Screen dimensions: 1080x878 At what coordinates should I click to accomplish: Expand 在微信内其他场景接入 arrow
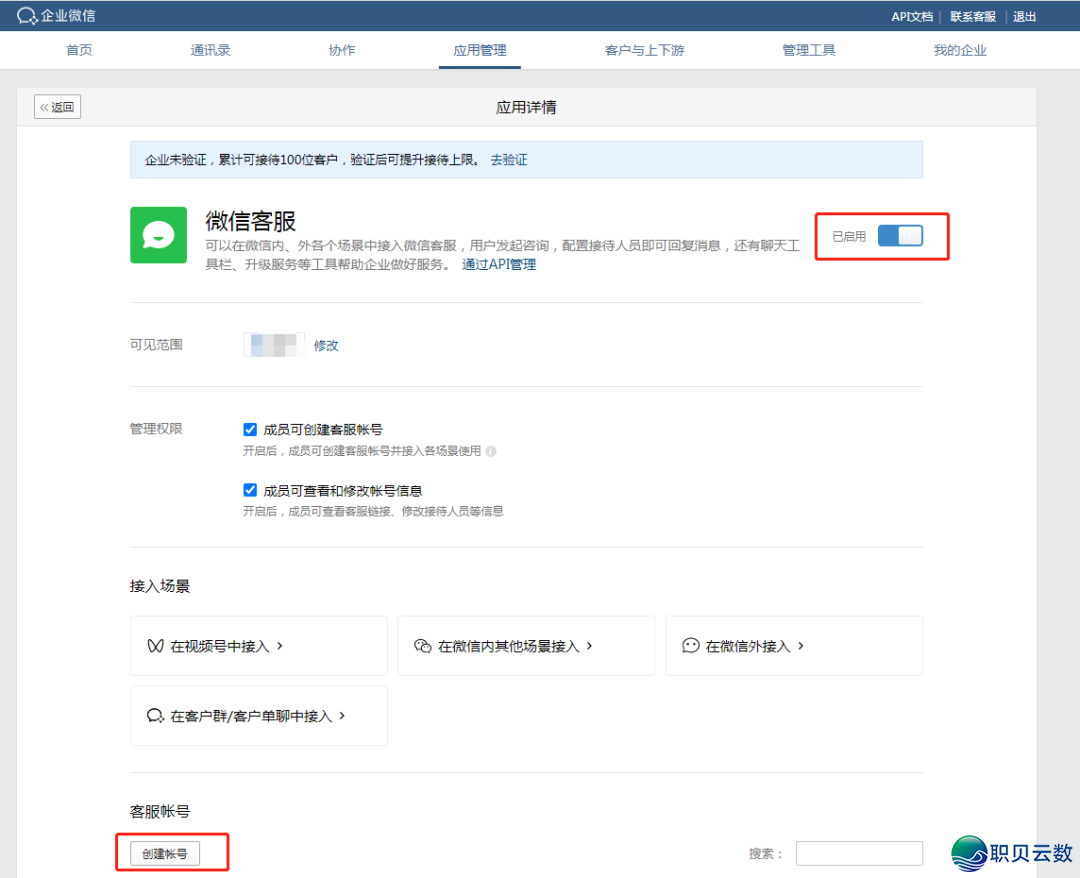click(590, 646)
